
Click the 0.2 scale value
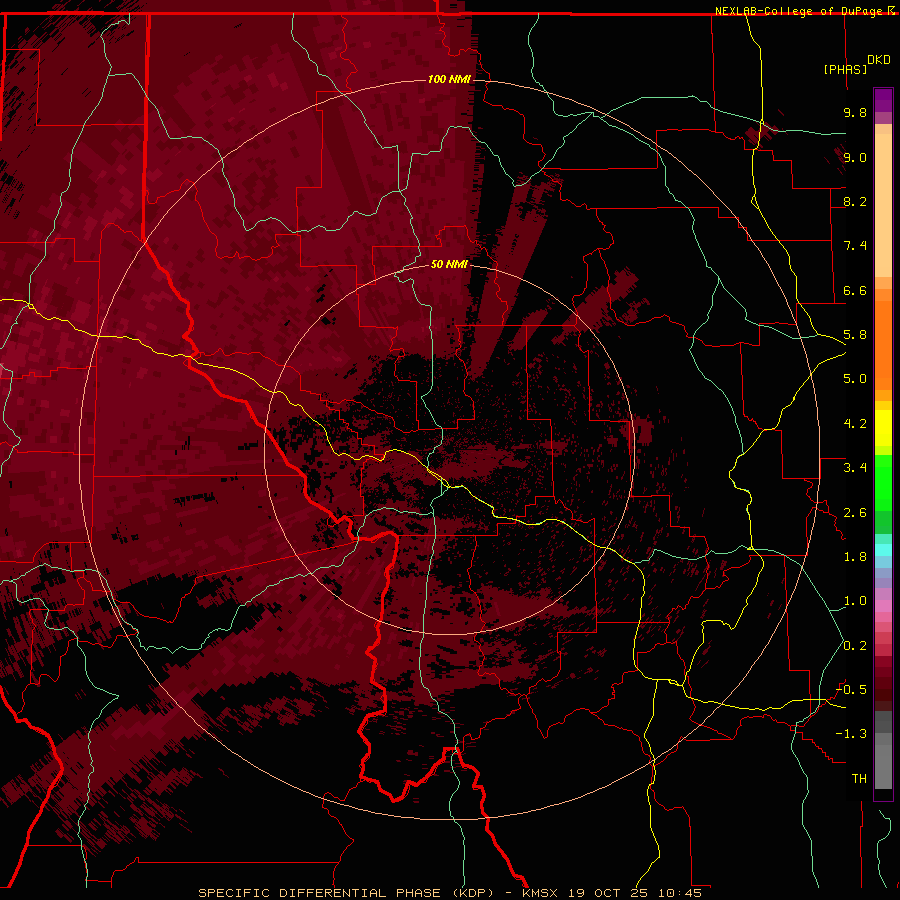pos(855,646)
